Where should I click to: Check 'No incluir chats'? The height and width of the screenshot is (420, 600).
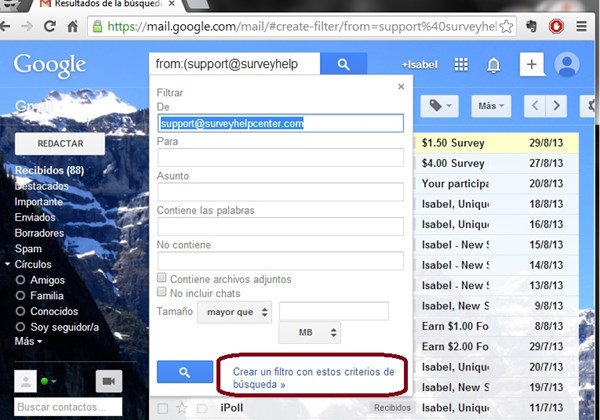pyautogui.click(x=161, y=292)
